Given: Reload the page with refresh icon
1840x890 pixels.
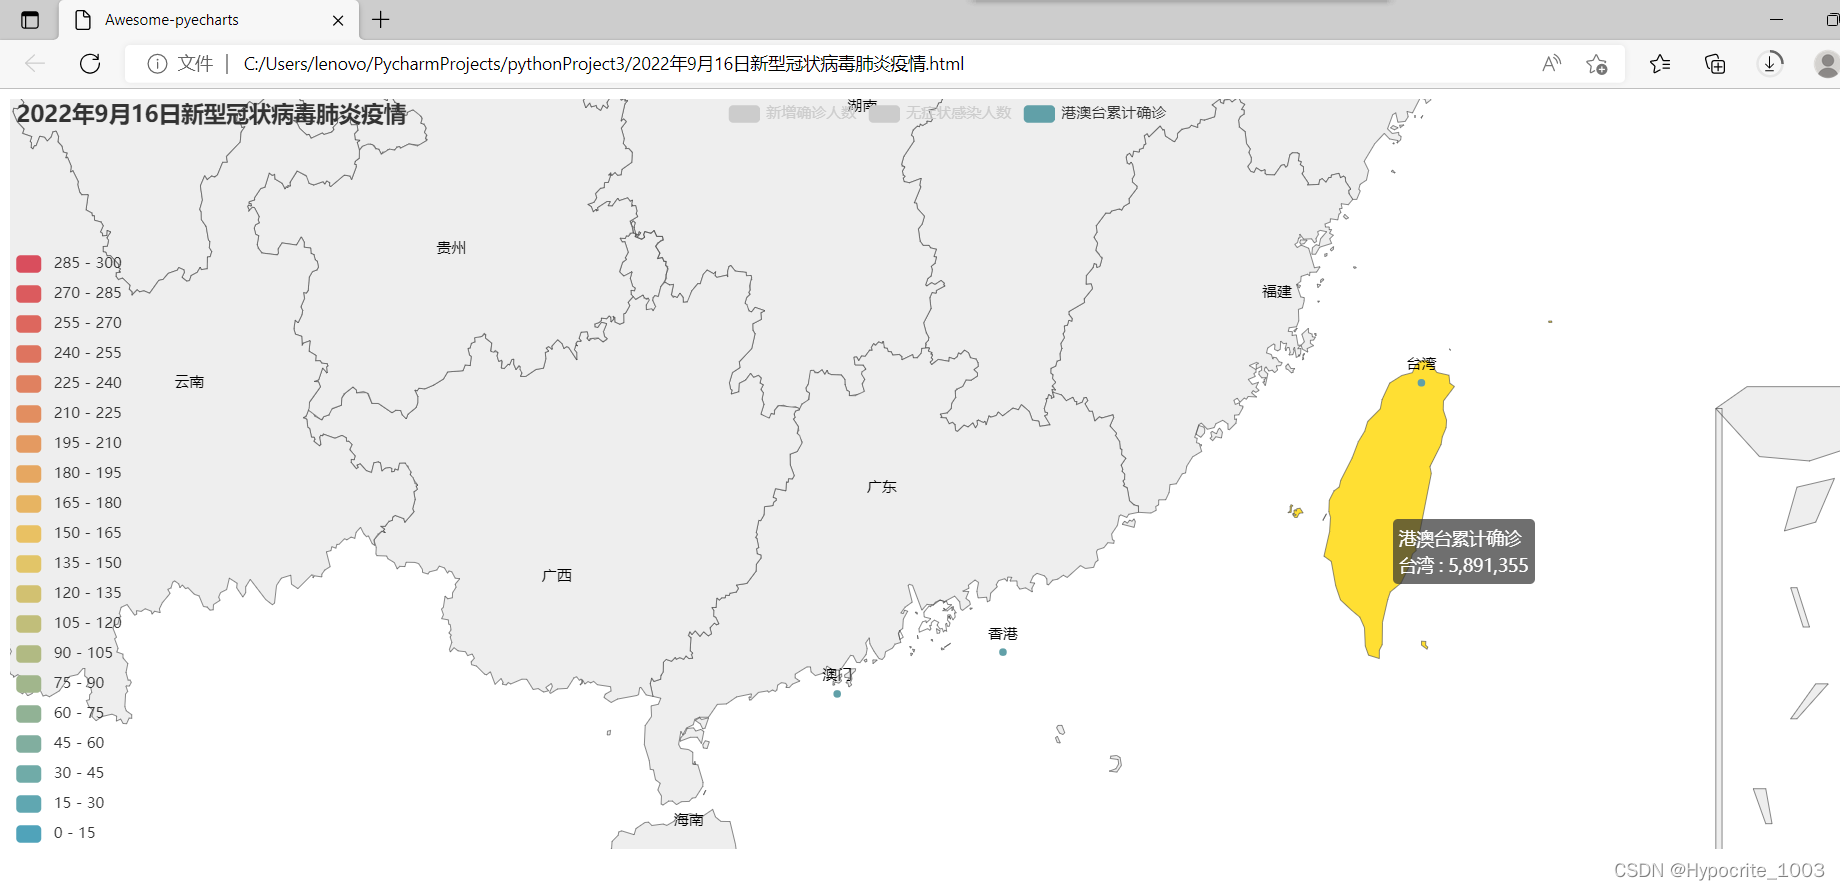Looking at the screenshot, I should [x=90, y=64].
